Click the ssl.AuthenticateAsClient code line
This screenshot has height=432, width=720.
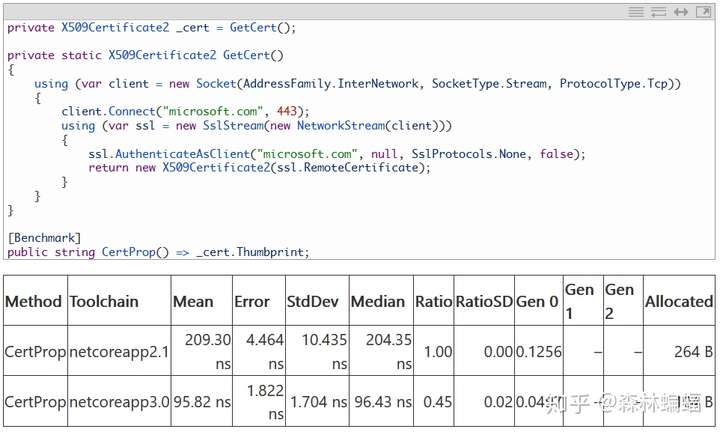tap(335, 154)
